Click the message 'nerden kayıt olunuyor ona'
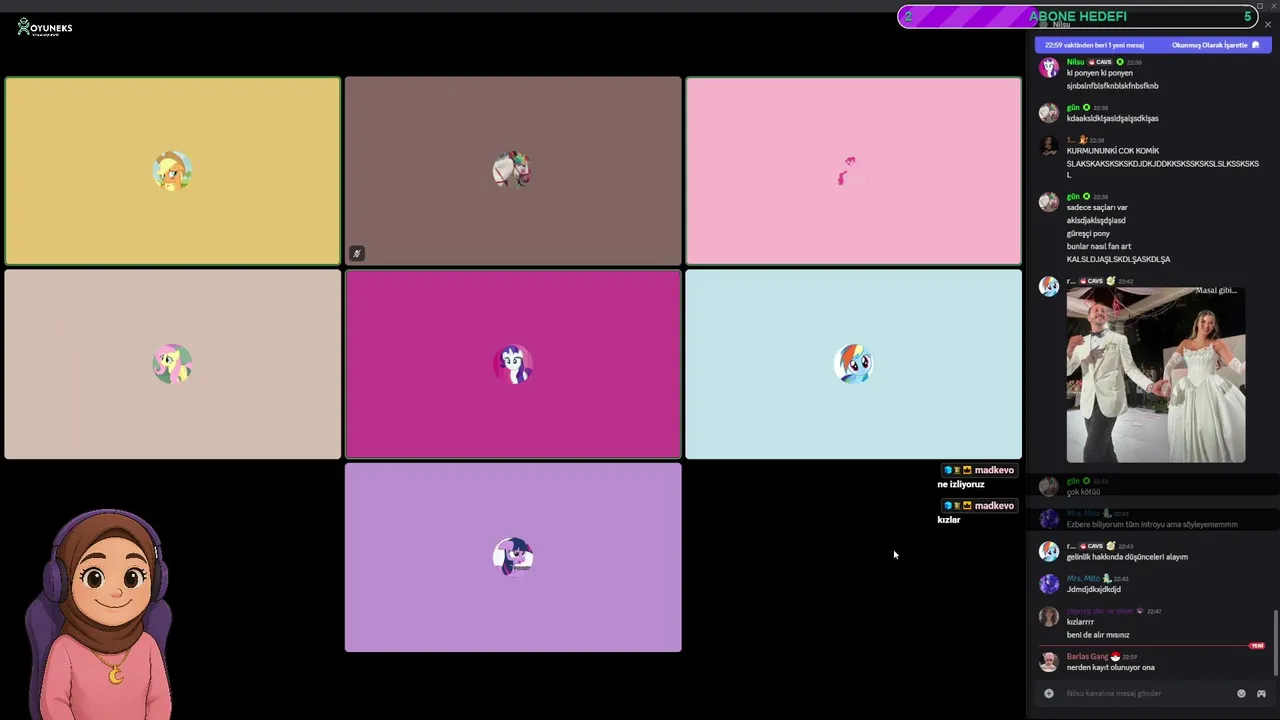The height and width of the screenshot is (720, 1280). tap(1110, 668)
